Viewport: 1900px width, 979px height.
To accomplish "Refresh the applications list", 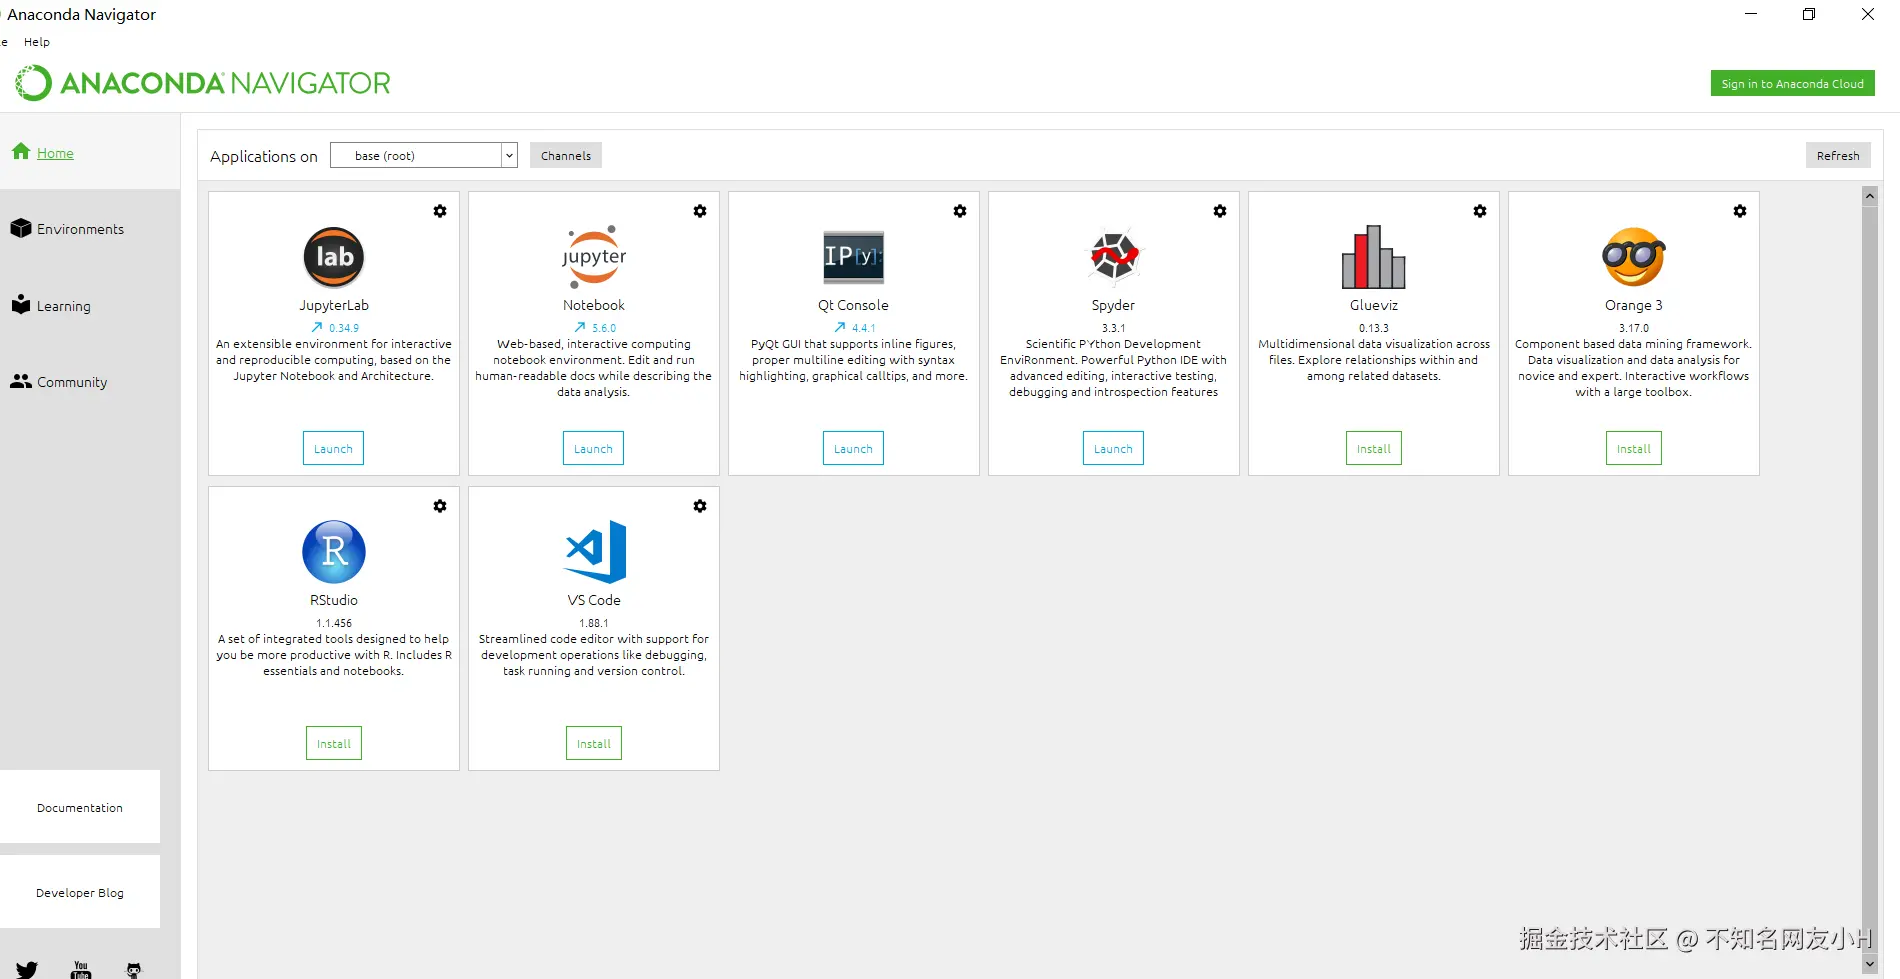I will (1838, 155).
